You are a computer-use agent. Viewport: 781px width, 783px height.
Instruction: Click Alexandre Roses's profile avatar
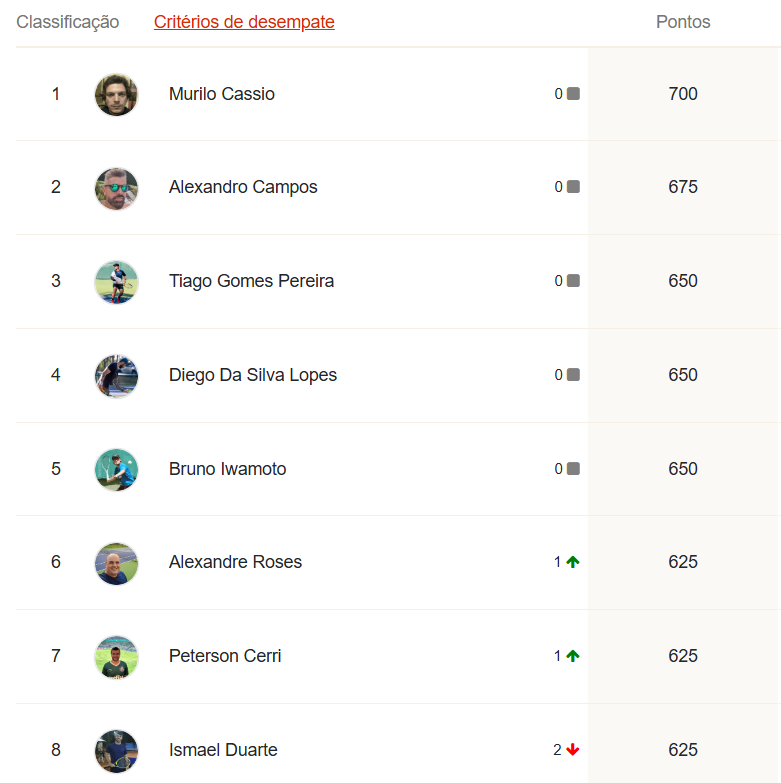pos(116,563)
